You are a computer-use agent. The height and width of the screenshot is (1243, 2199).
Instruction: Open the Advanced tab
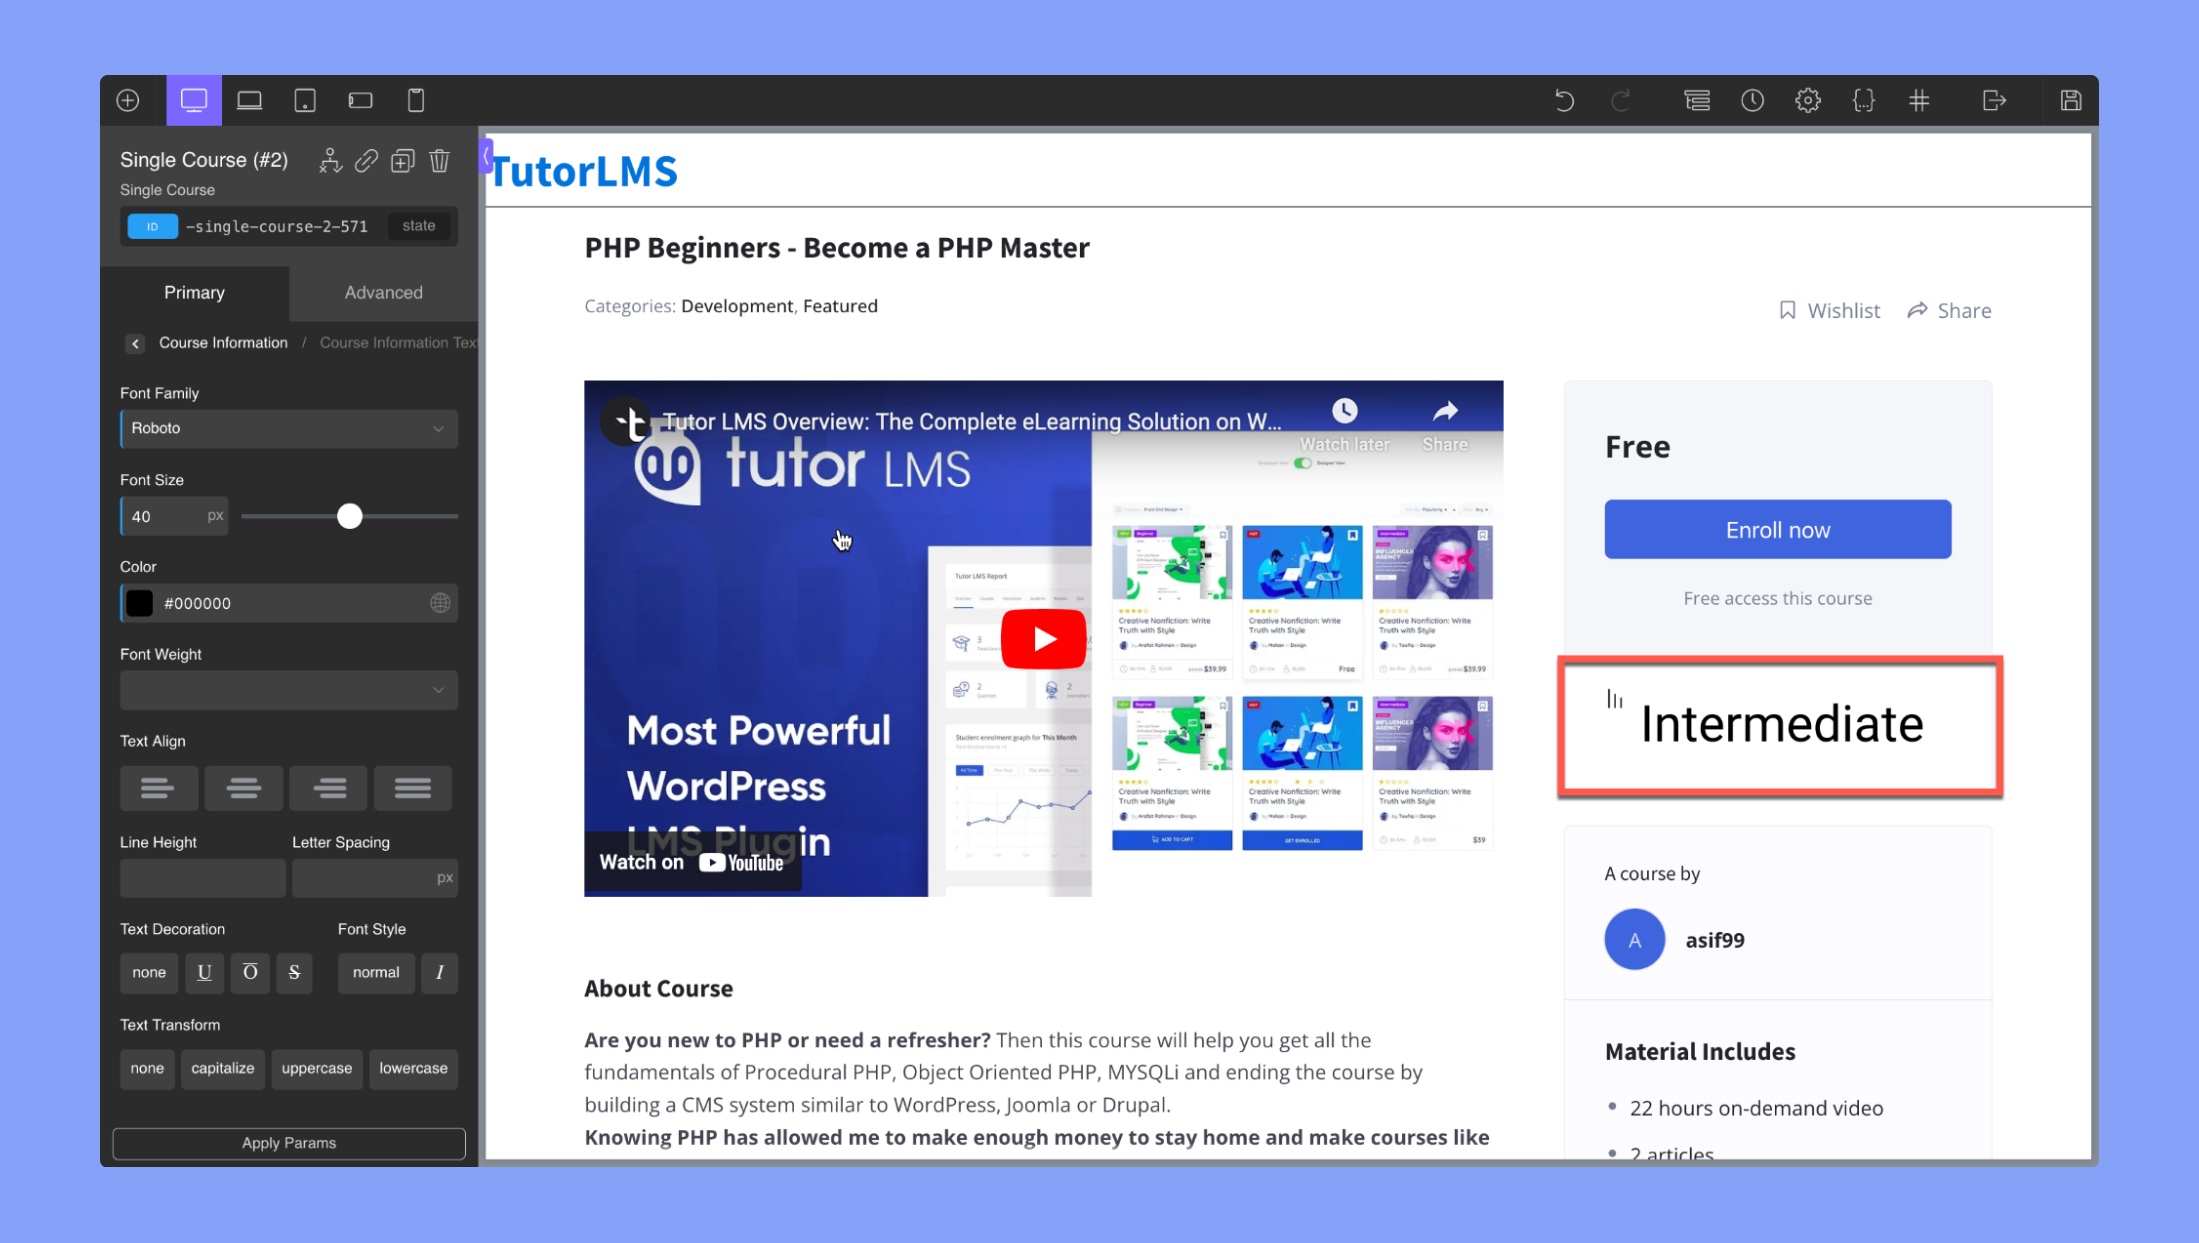pos(384,292)
